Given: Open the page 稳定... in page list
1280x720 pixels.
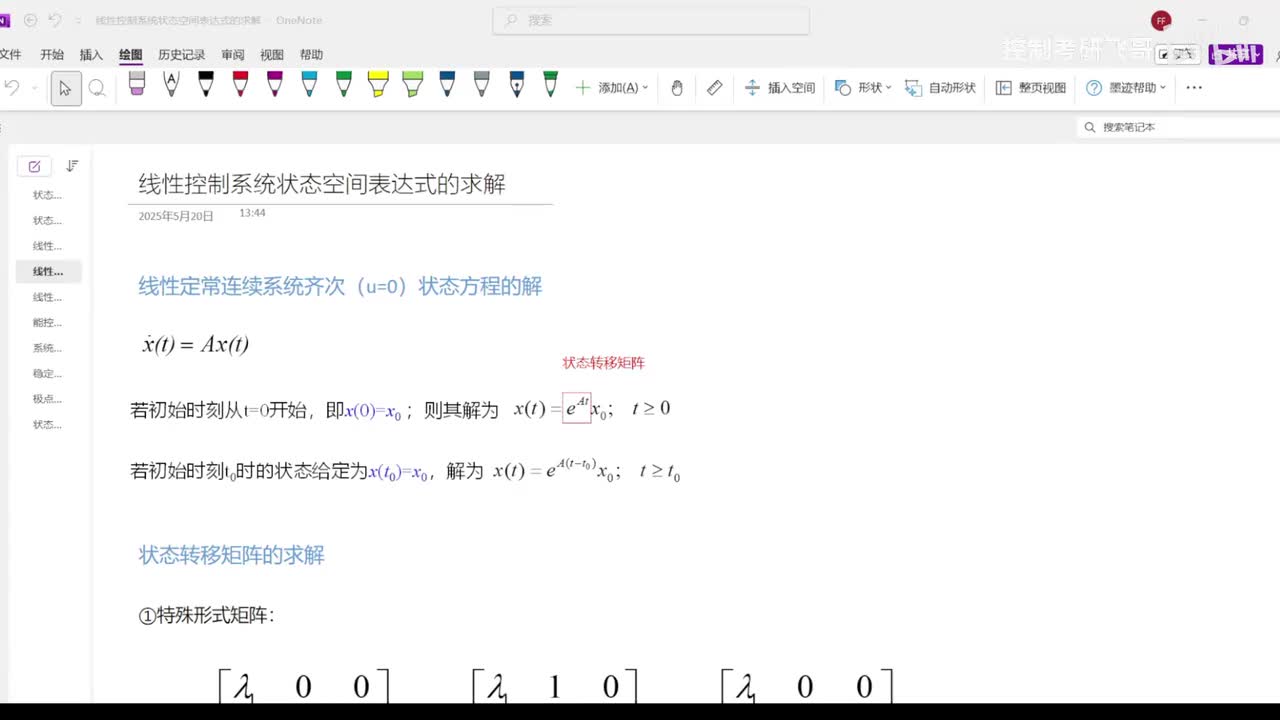Looking at the screenshot, I should point(48,374).
